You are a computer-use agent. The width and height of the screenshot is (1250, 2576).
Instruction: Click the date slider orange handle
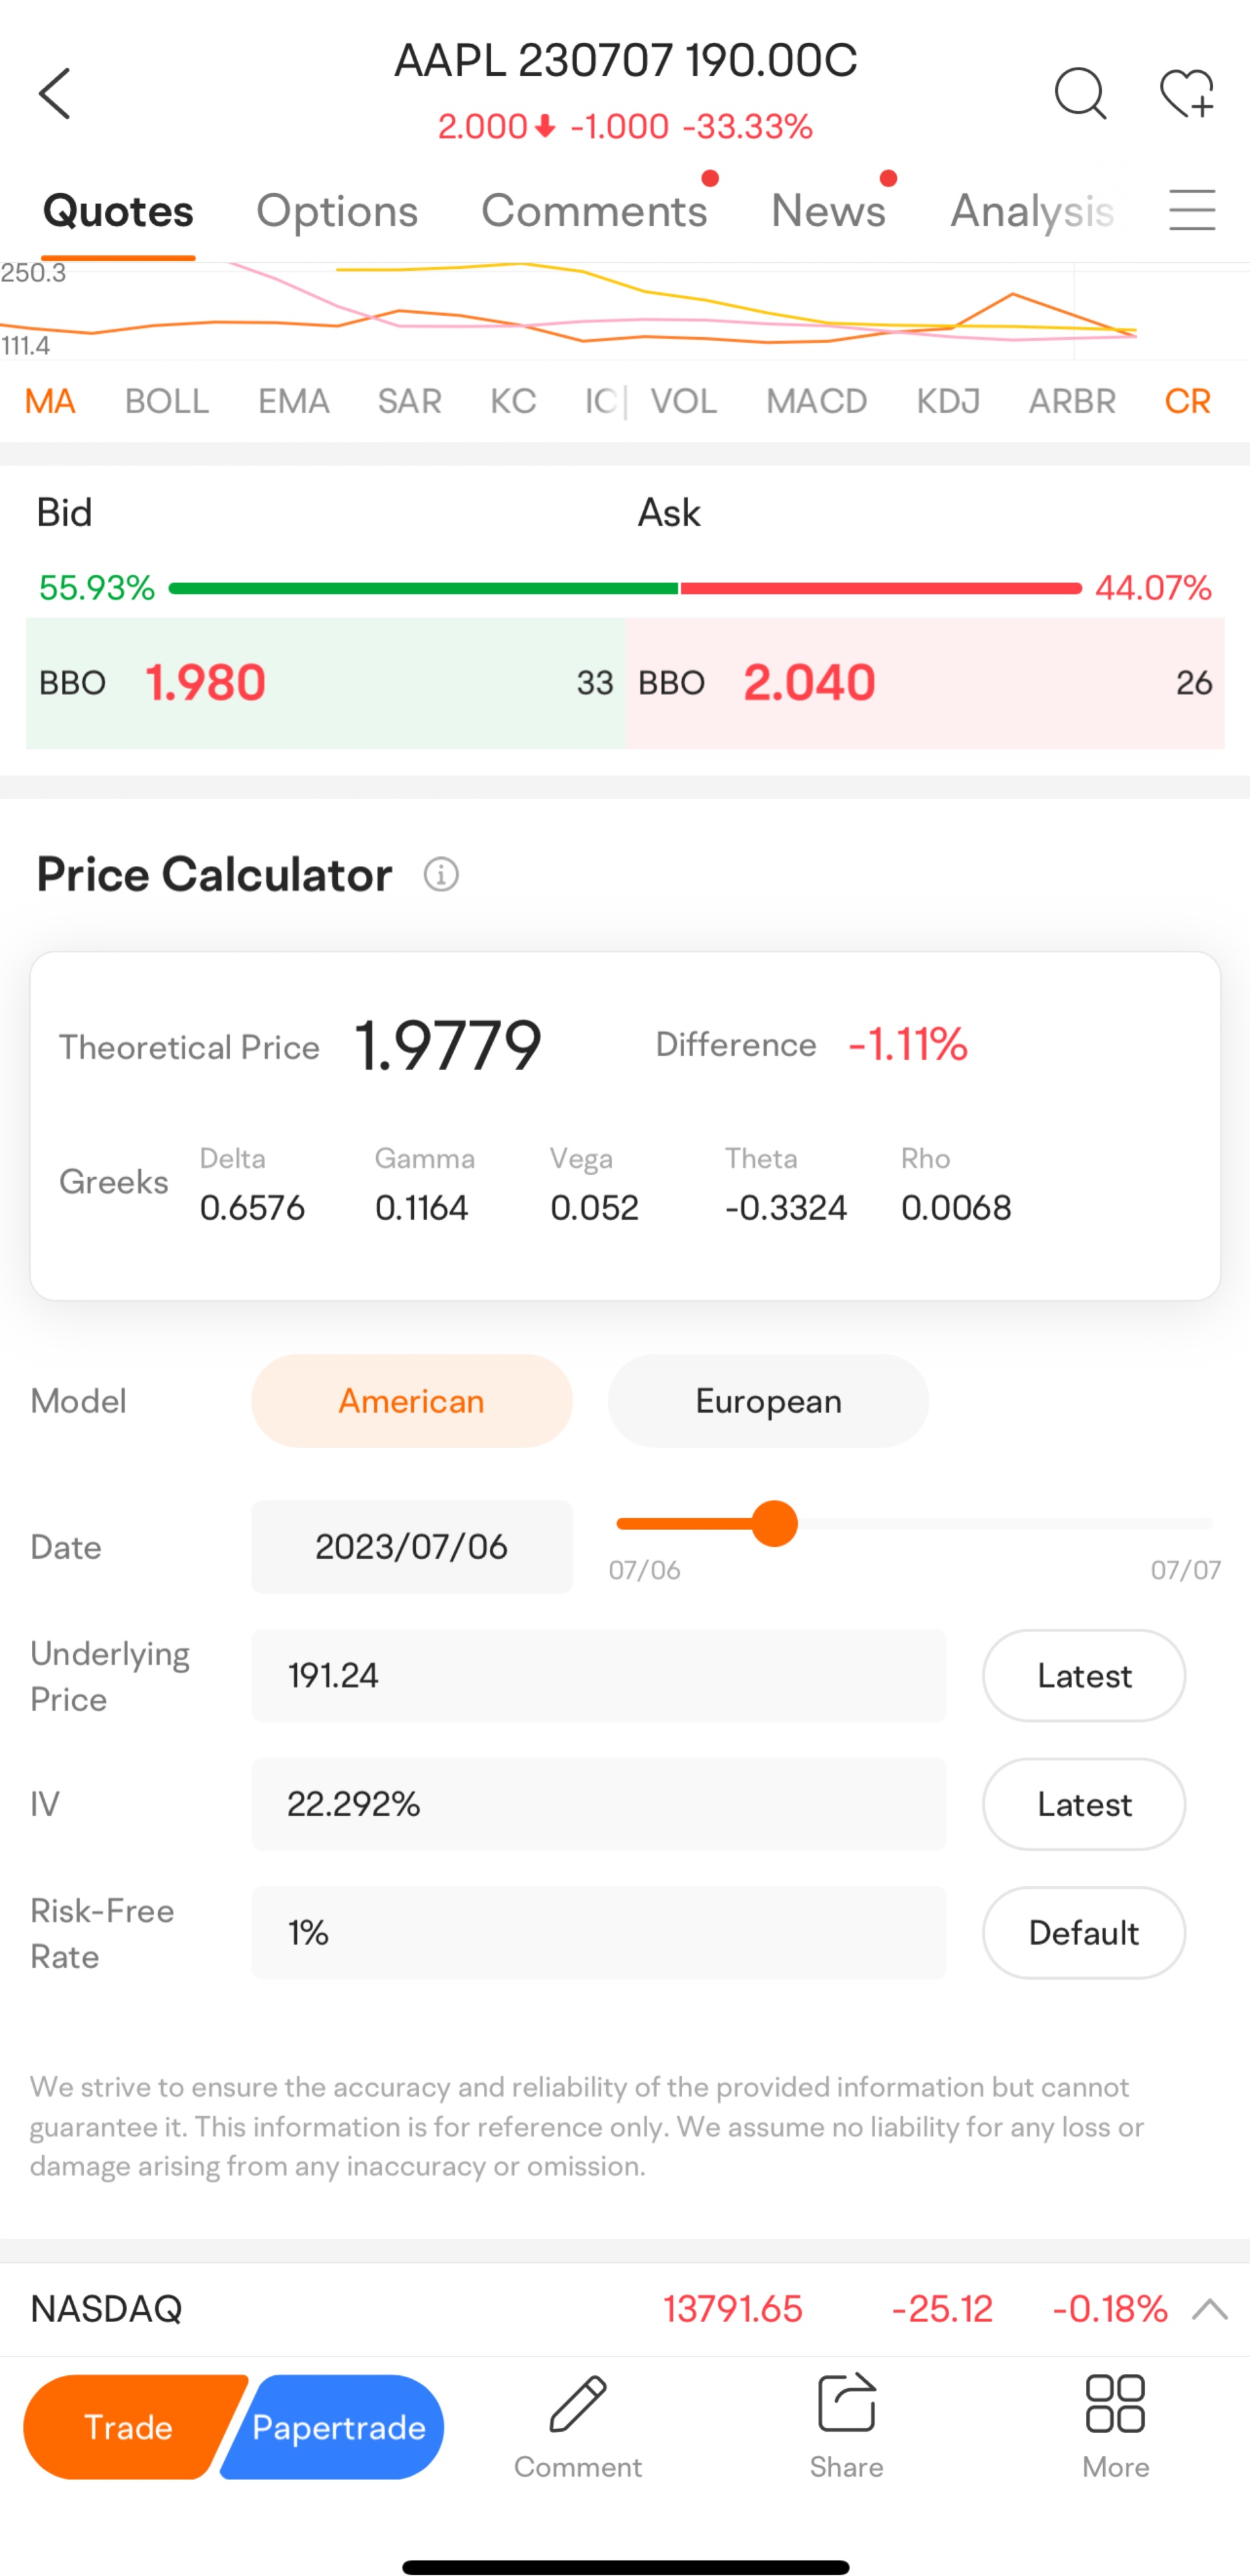point(774,1524)
